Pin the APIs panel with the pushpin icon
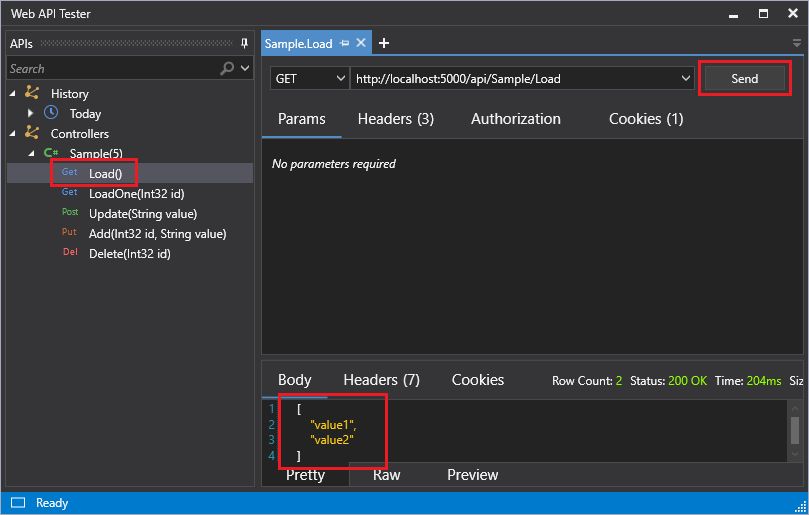Screen dimensions: 809x515 click(x=245, y=43)
